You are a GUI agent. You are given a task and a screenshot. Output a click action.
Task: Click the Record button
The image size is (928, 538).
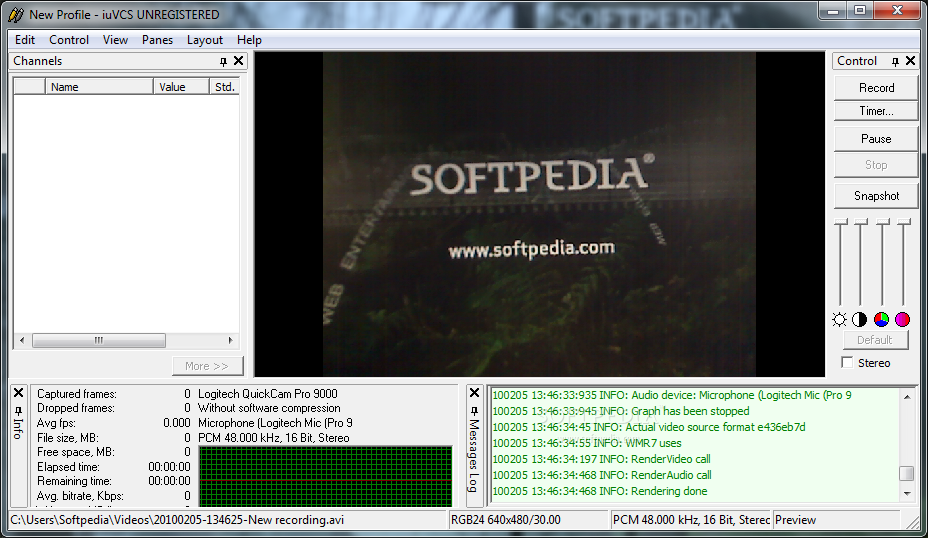[x=876, y=88]
